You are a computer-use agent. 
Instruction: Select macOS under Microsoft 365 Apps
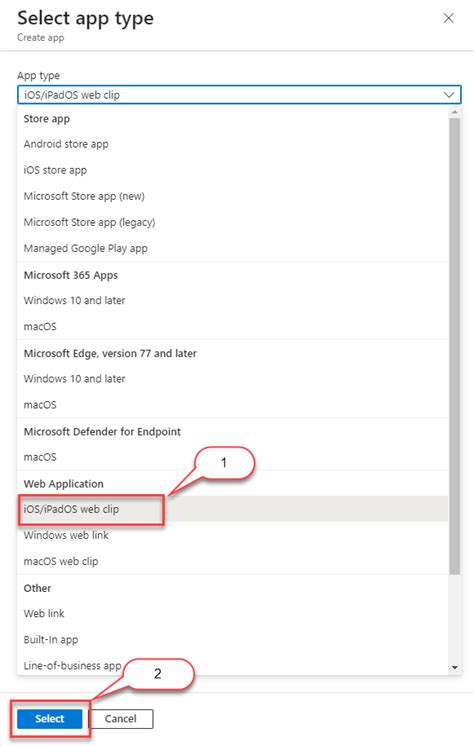pos(233,326)
